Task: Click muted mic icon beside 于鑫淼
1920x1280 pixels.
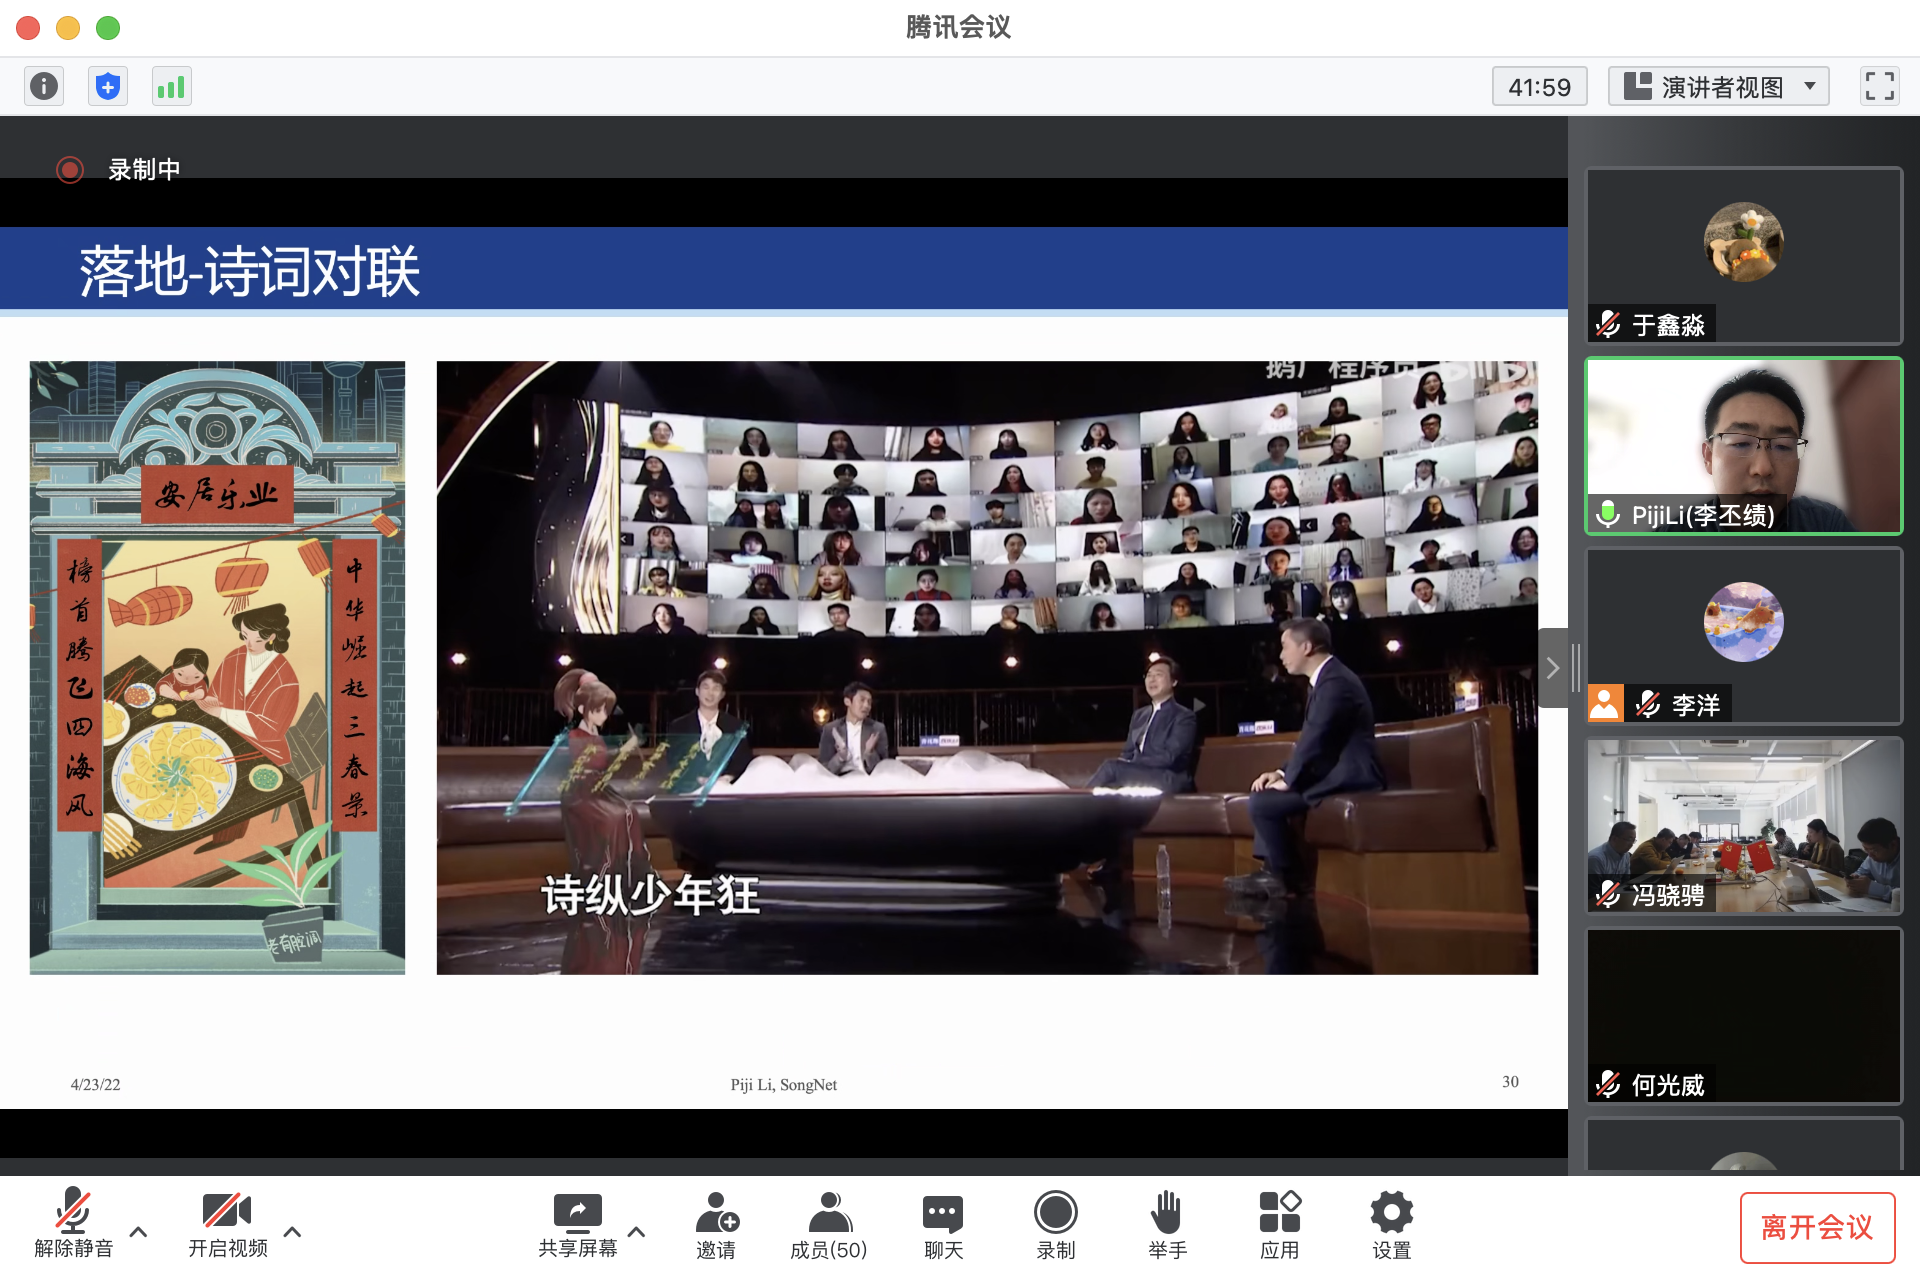Action: tap(1608, 325)
